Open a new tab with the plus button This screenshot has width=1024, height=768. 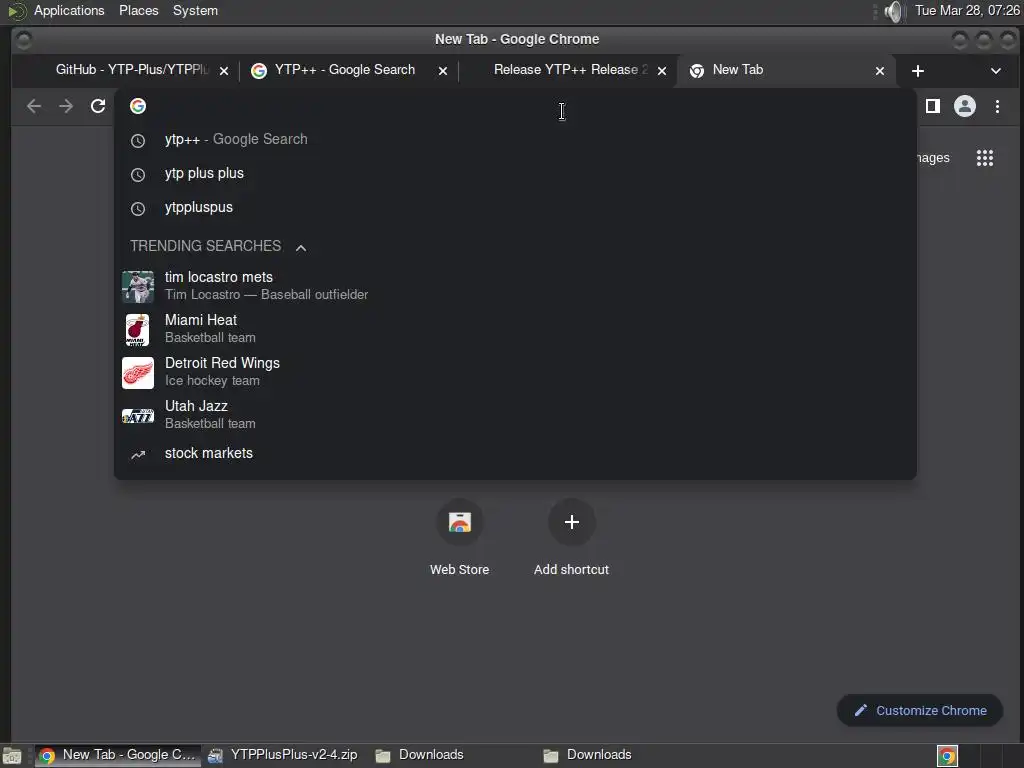[x=918, y=71]
